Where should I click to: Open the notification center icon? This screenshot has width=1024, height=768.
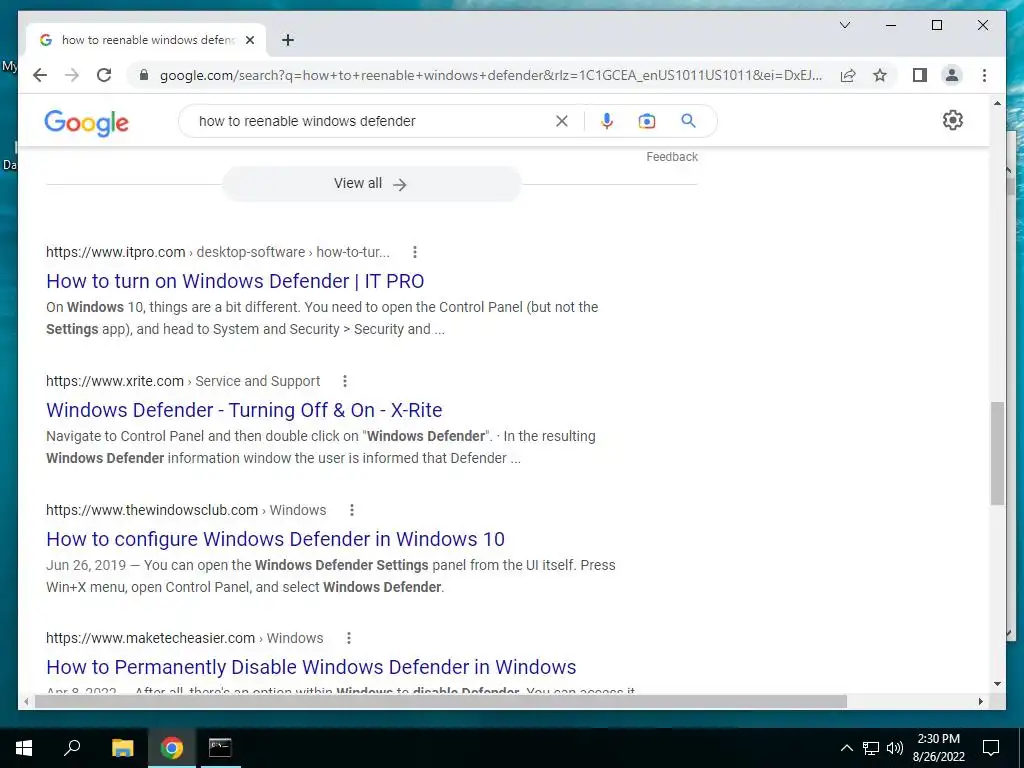click(991, 748)
